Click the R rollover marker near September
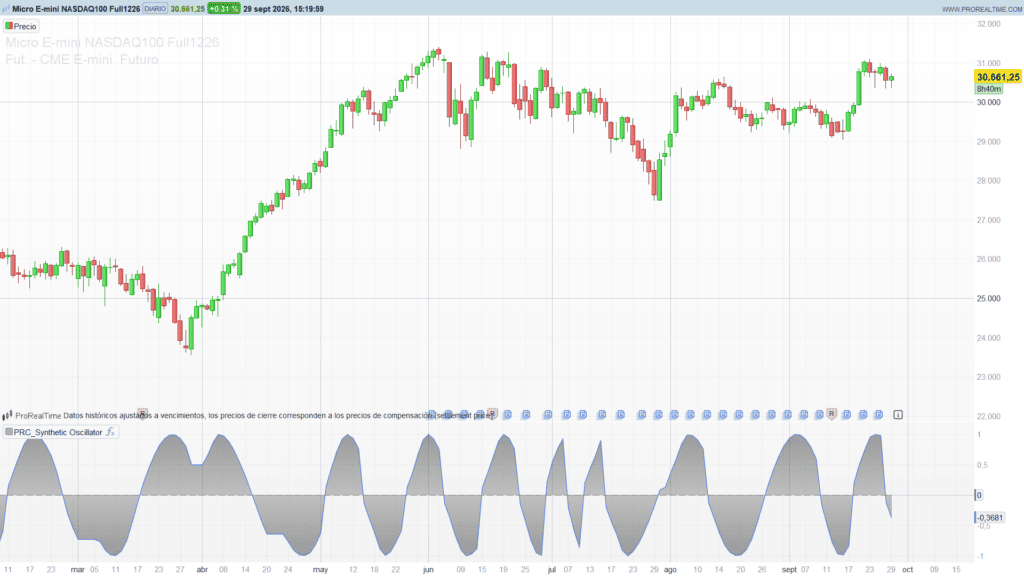 tap(831, 414)
